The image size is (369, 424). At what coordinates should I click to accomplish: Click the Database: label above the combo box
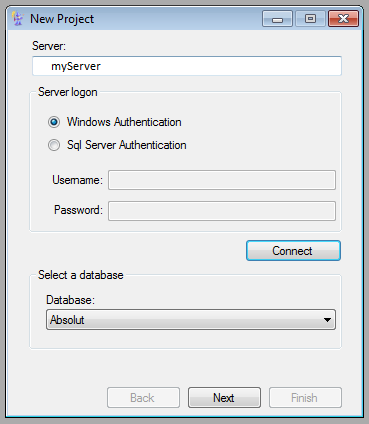point(70,300)
